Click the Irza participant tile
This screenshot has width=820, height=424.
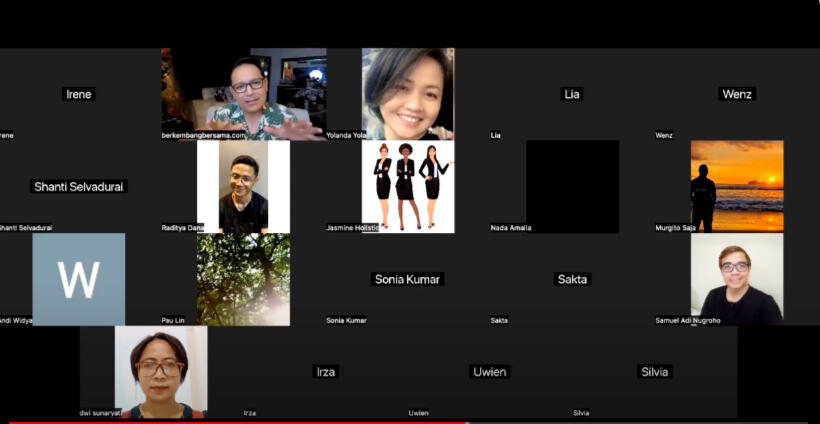pos(326,371)
